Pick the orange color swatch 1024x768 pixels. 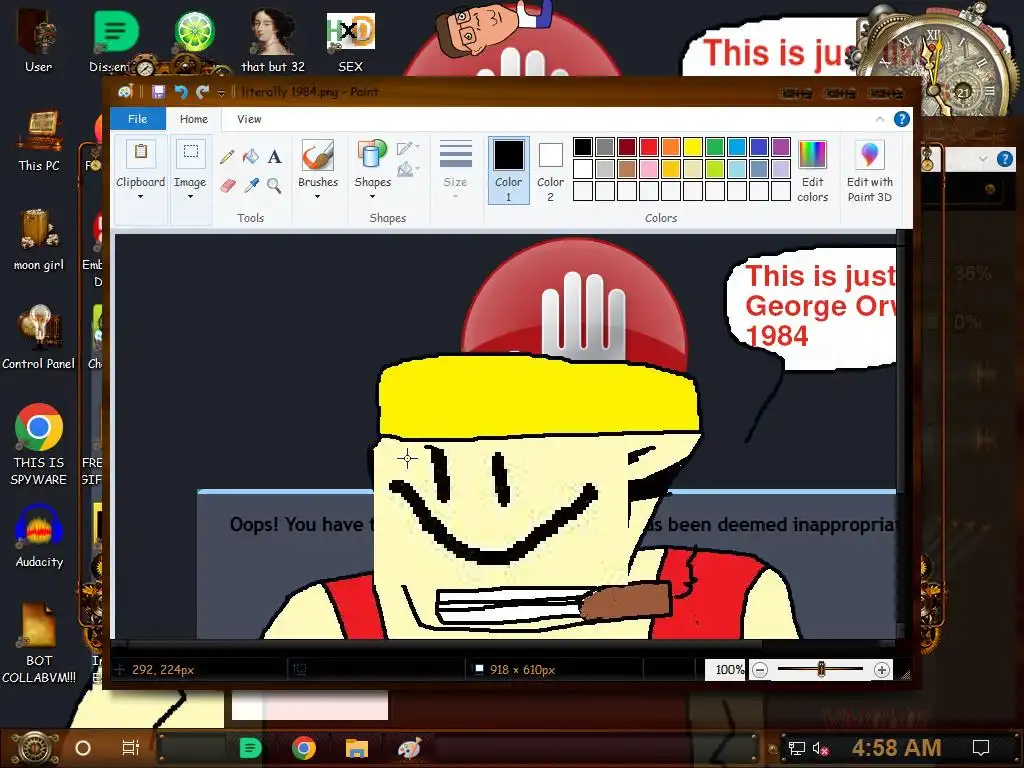671,146
